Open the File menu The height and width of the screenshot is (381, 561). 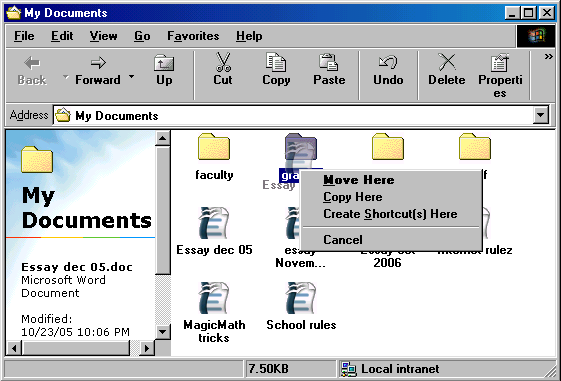[24, 36]
